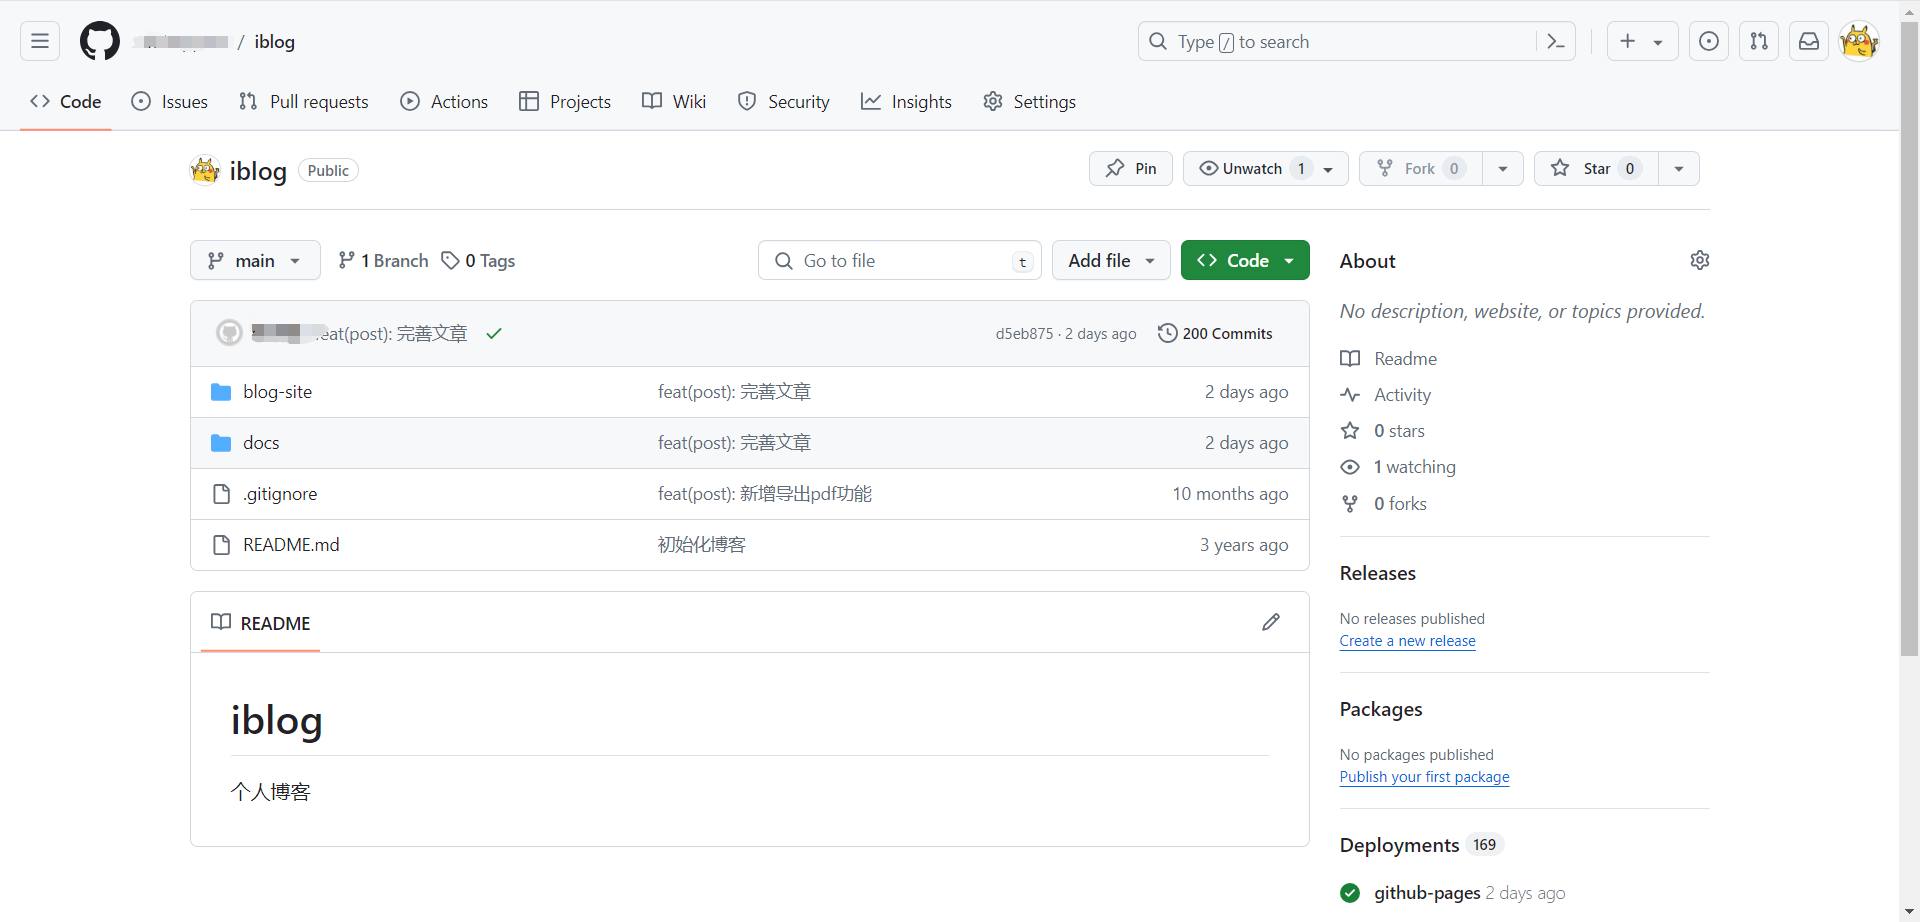The image size is (1920, 922).
Task: Open the Insights tab
Action: 906,101
